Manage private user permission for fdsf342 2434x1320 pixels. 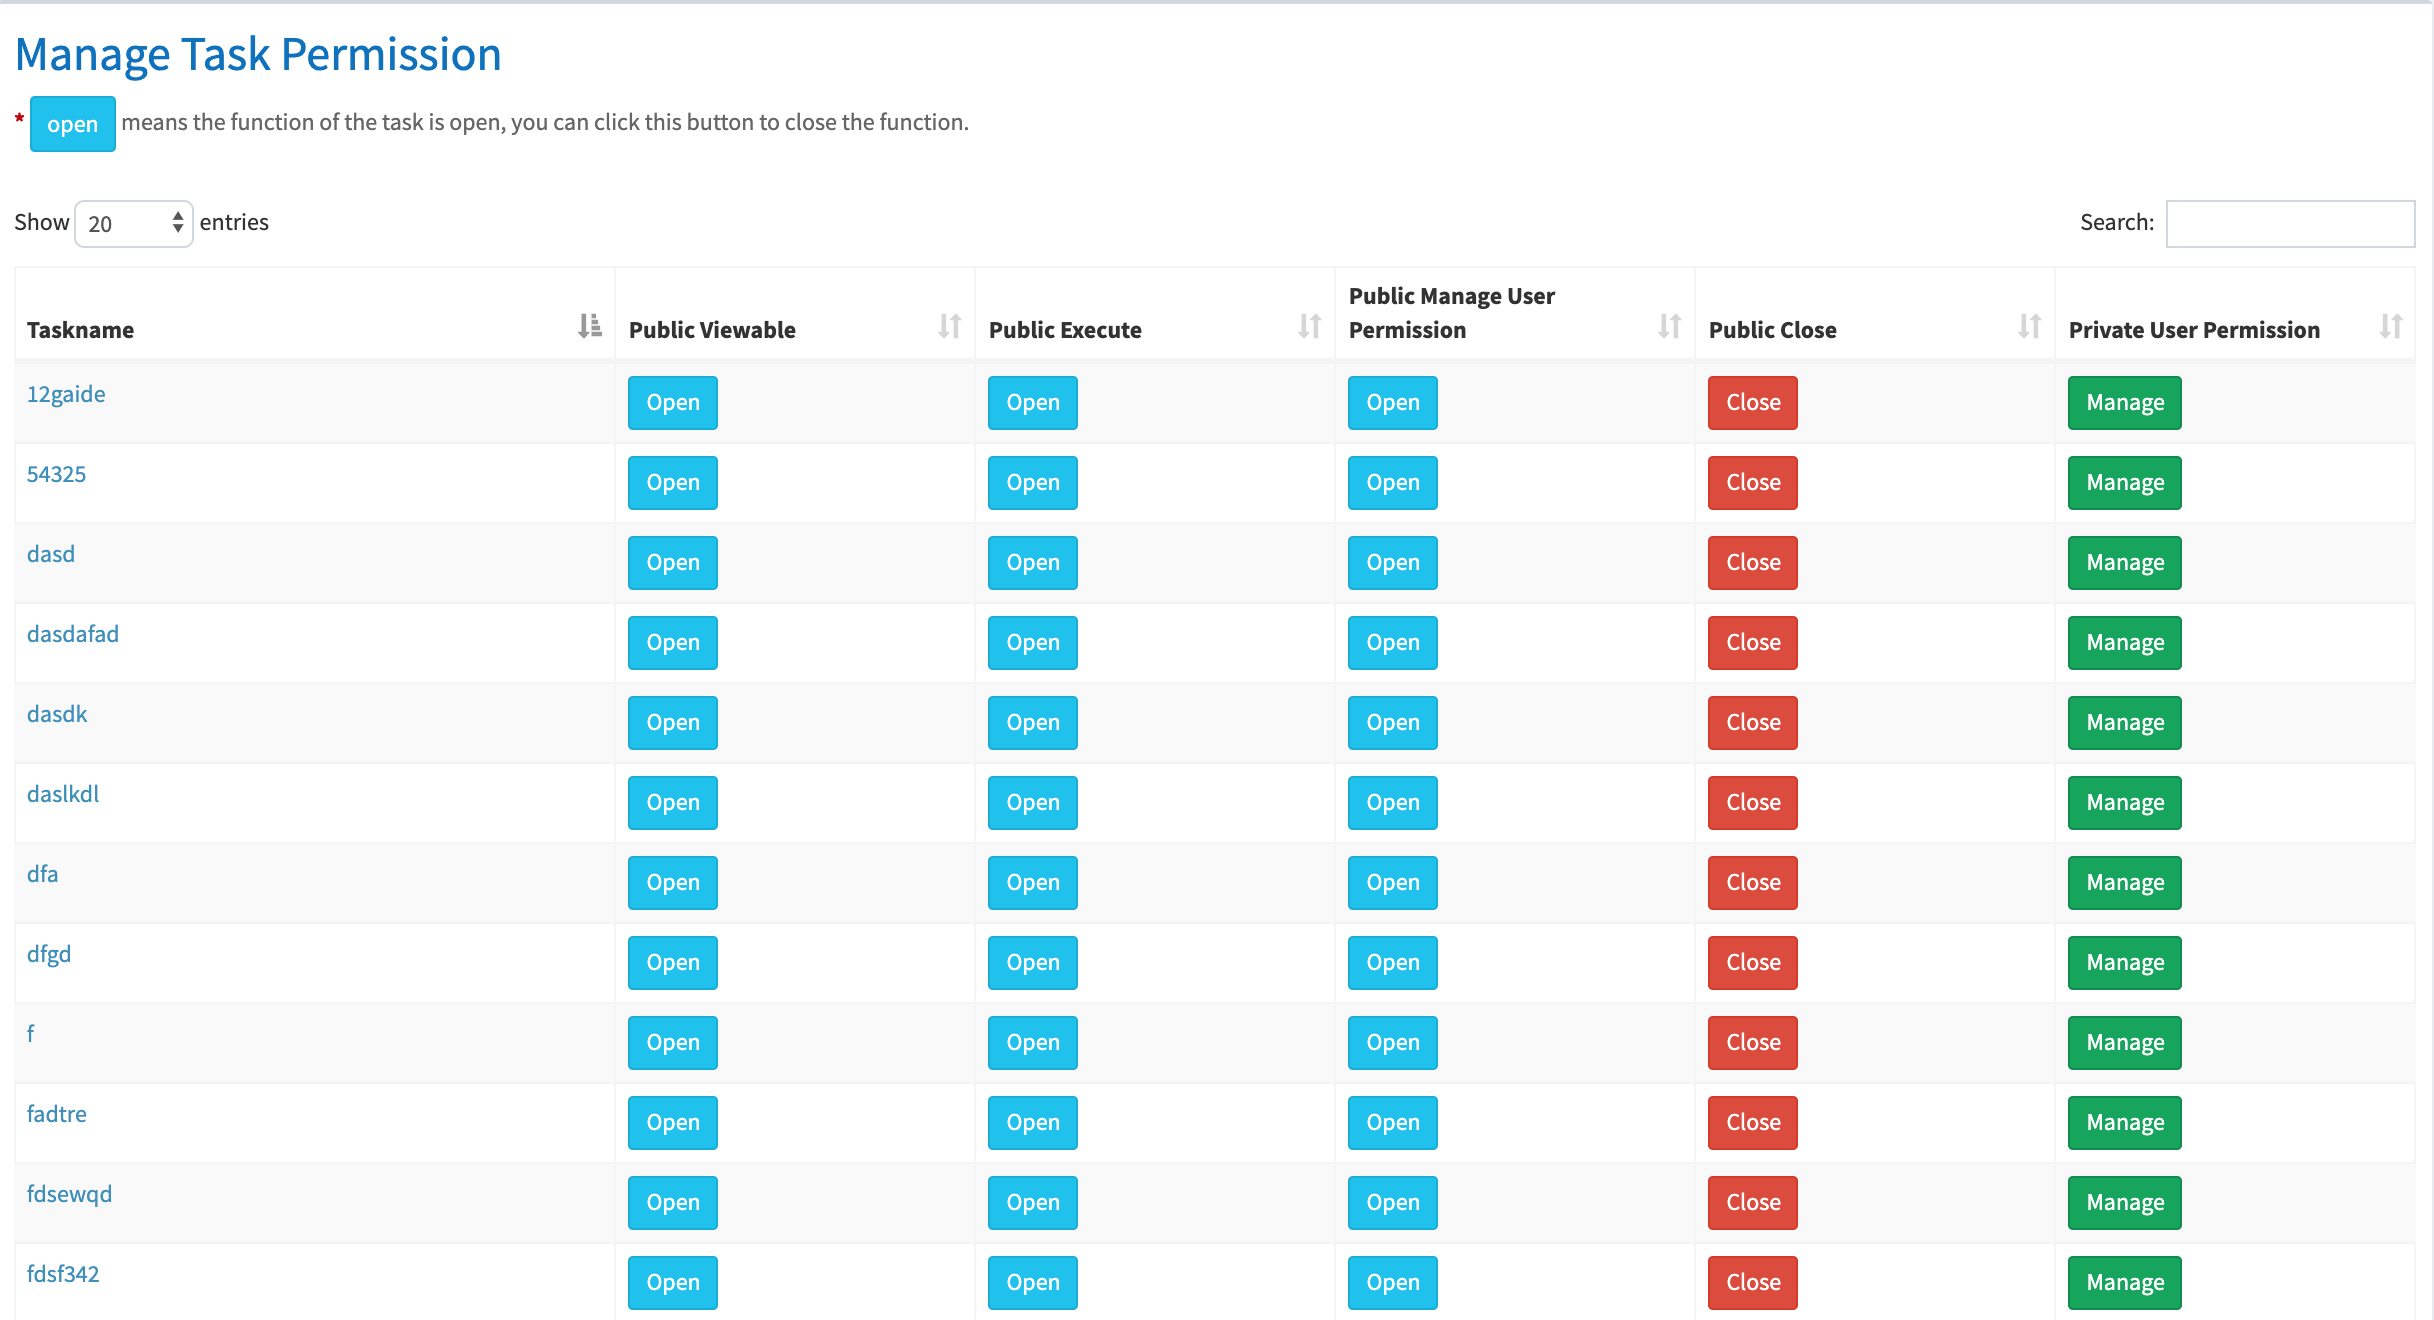2125,1283
